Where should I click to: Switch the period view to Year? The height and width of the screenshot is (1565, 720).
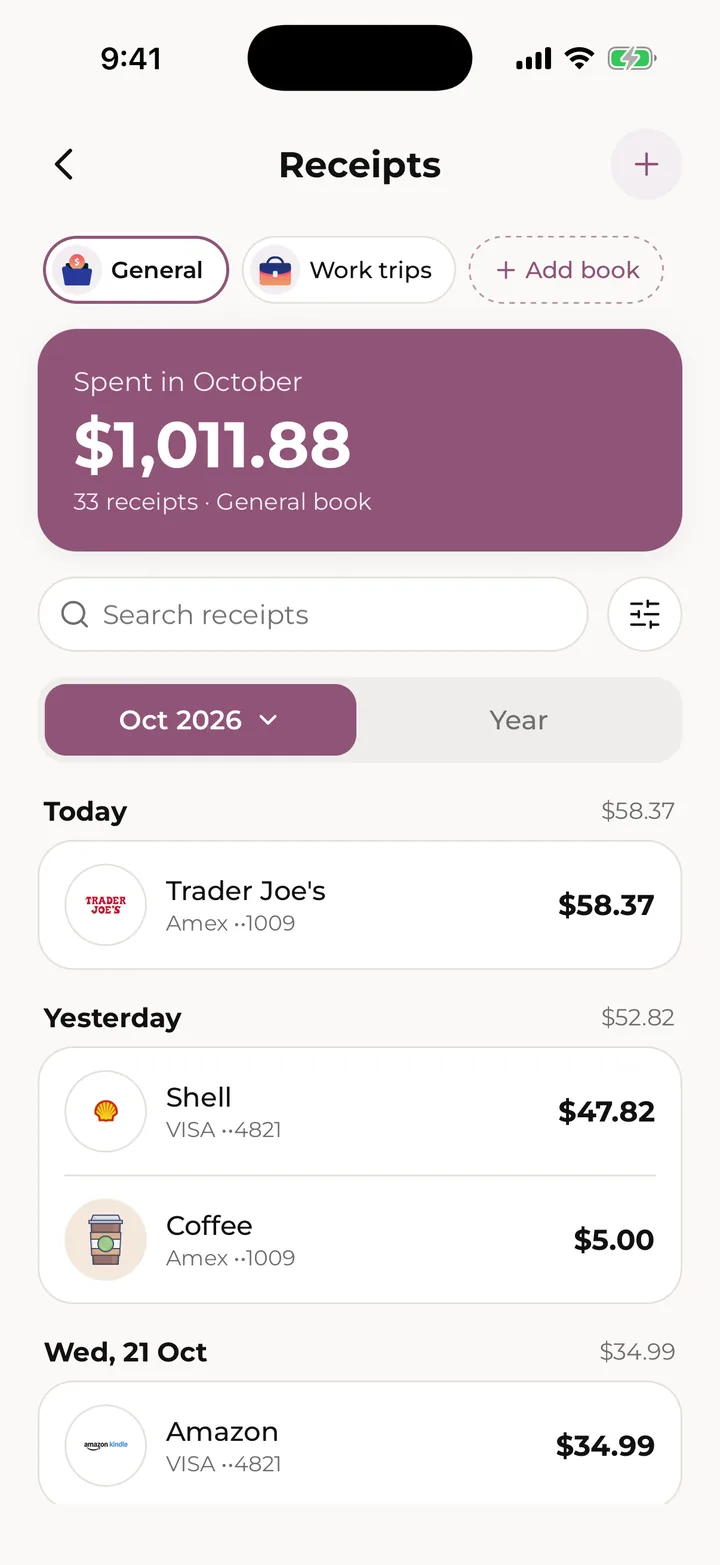tap(519, 720)
